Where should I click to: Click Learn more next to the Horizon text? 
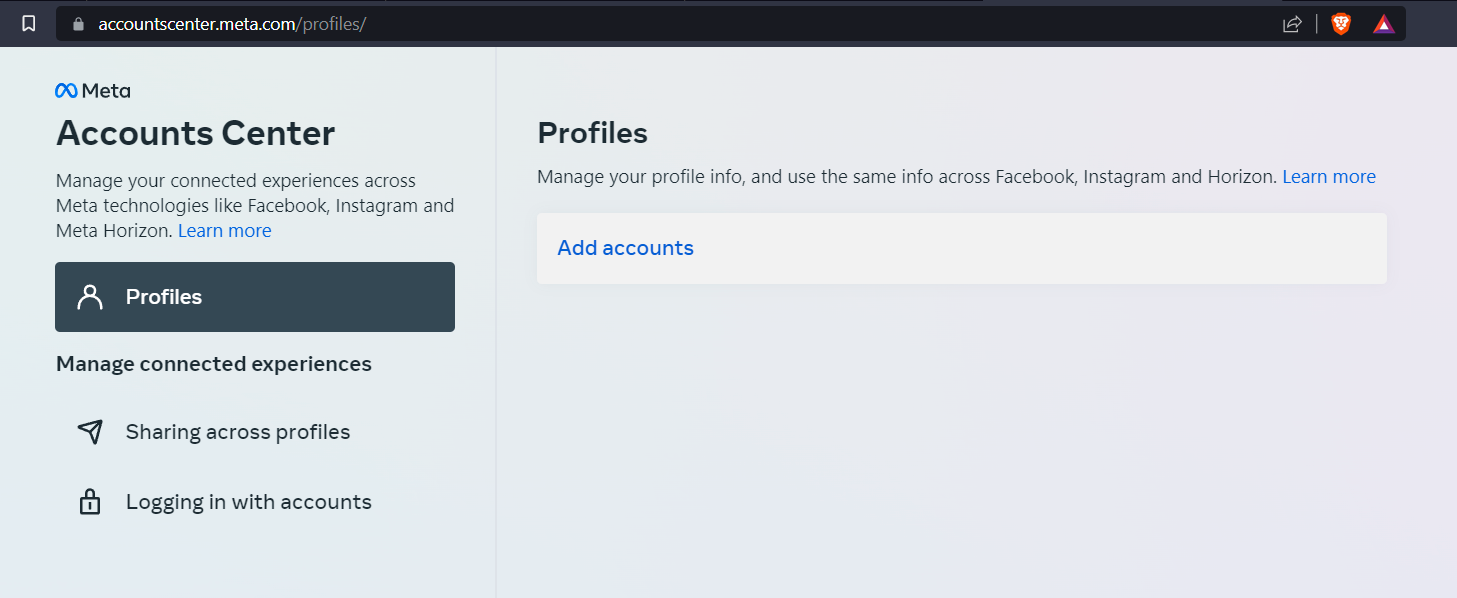[x=1329, y=177]
